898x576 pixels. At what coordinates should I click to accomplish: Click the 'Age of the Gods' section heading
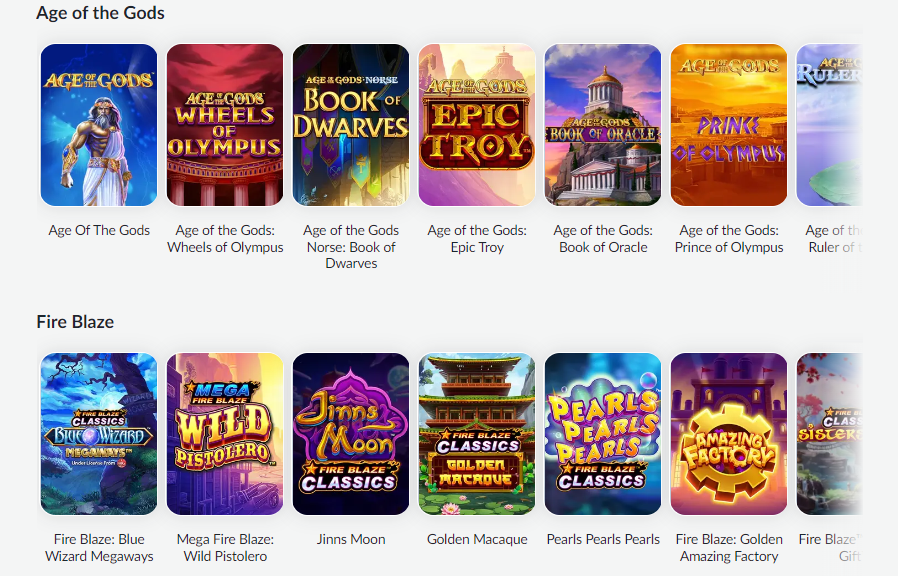pos(100,13)
